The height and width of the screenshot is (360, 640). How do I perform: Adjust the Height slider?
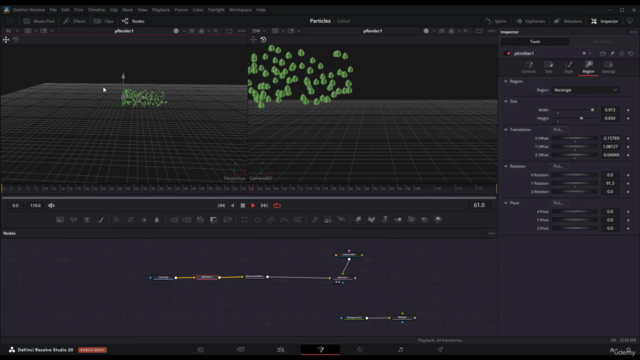pos(575,118)
